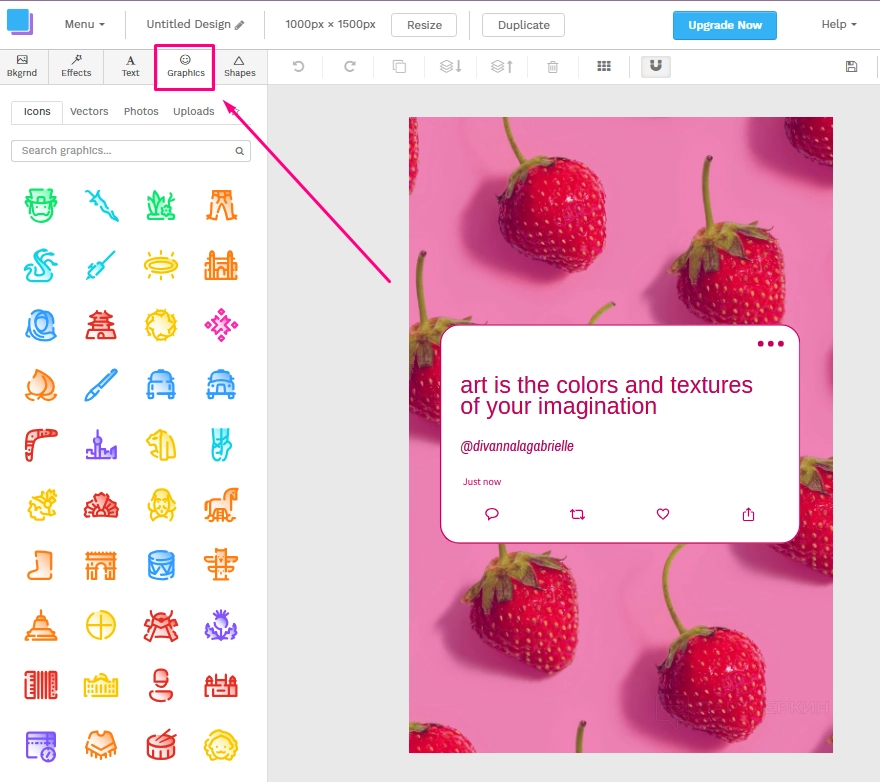
Task: Bring the layer forward
Action: [502, 67]
